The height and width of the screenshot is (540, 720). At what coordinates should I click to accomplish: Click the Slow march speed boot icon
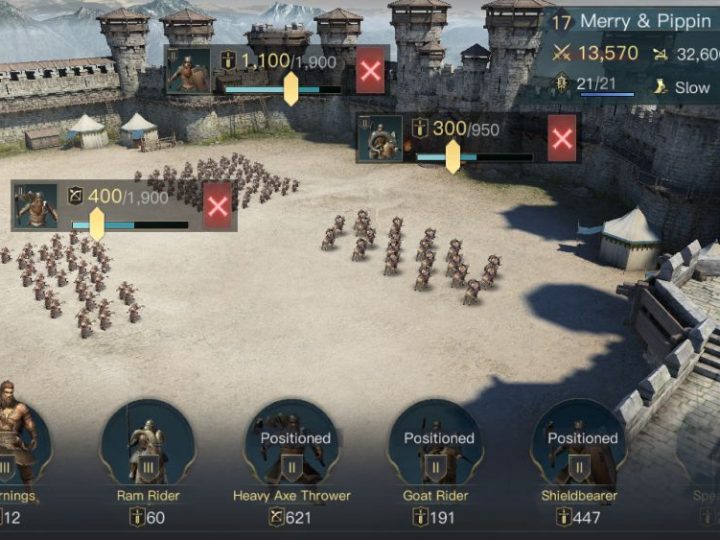(x=661, y=86)
